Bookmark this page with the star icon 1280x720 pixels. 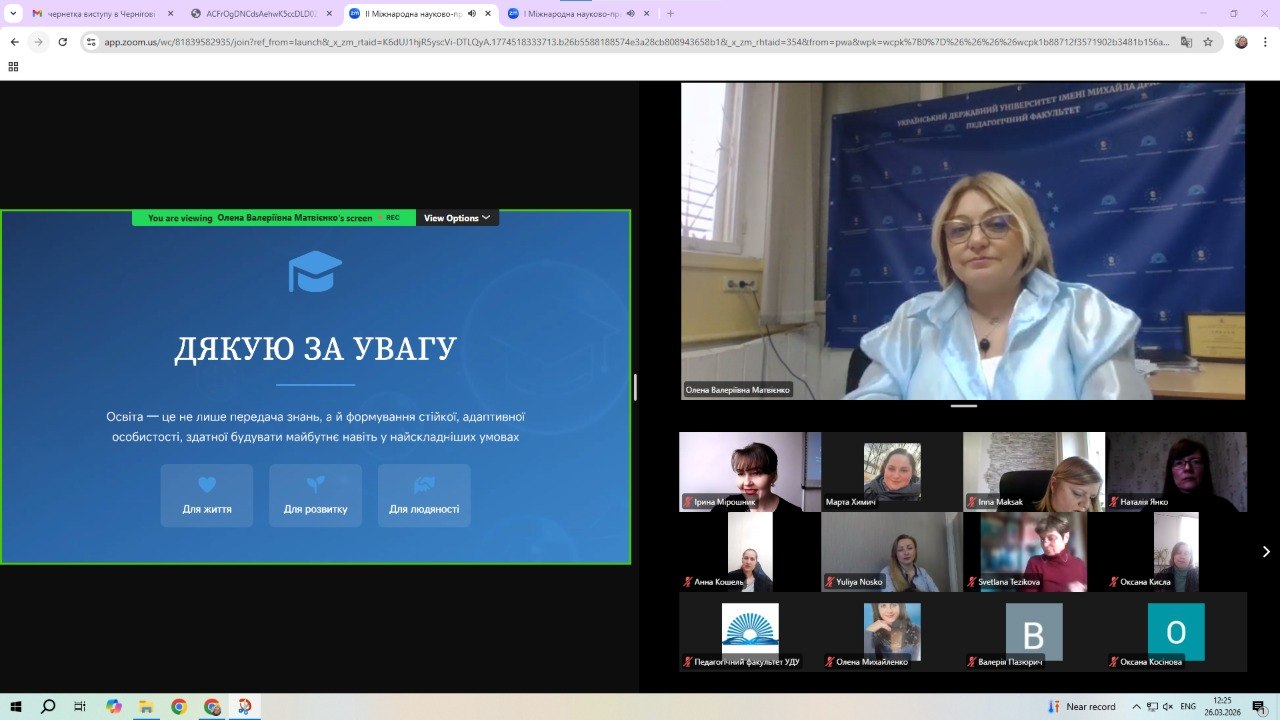coord(1208,42)
